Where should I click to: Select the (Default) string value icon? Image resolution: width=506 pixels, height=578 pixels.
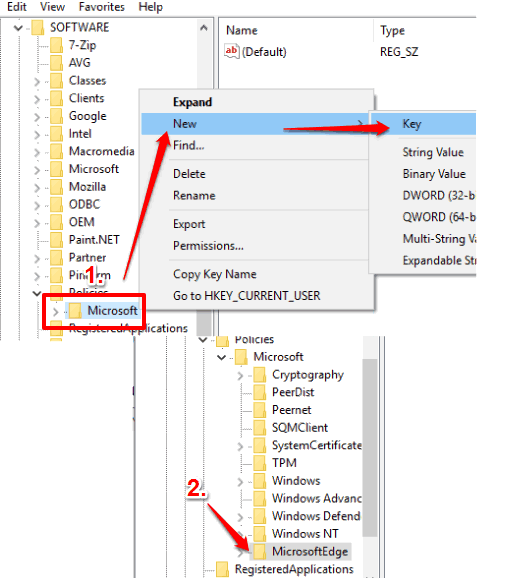click(232, 52)
